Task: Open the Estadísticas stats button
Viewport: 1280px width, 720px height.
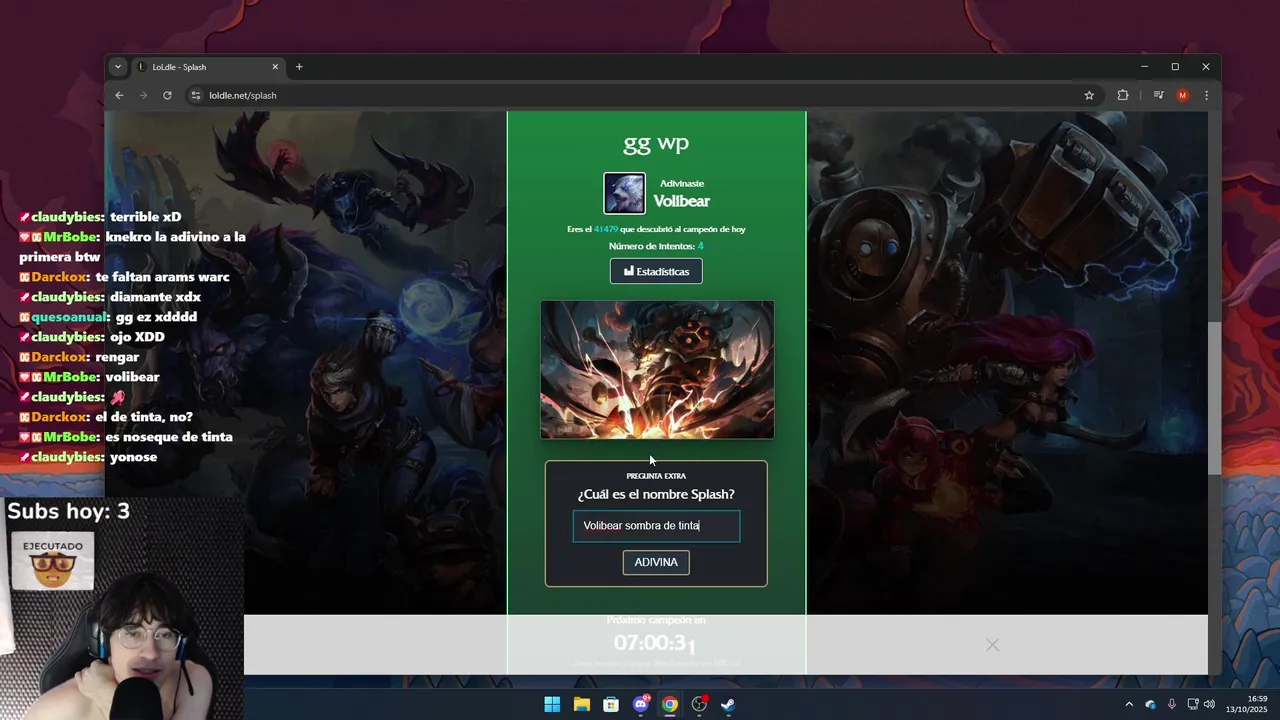Action: [656, 271]
